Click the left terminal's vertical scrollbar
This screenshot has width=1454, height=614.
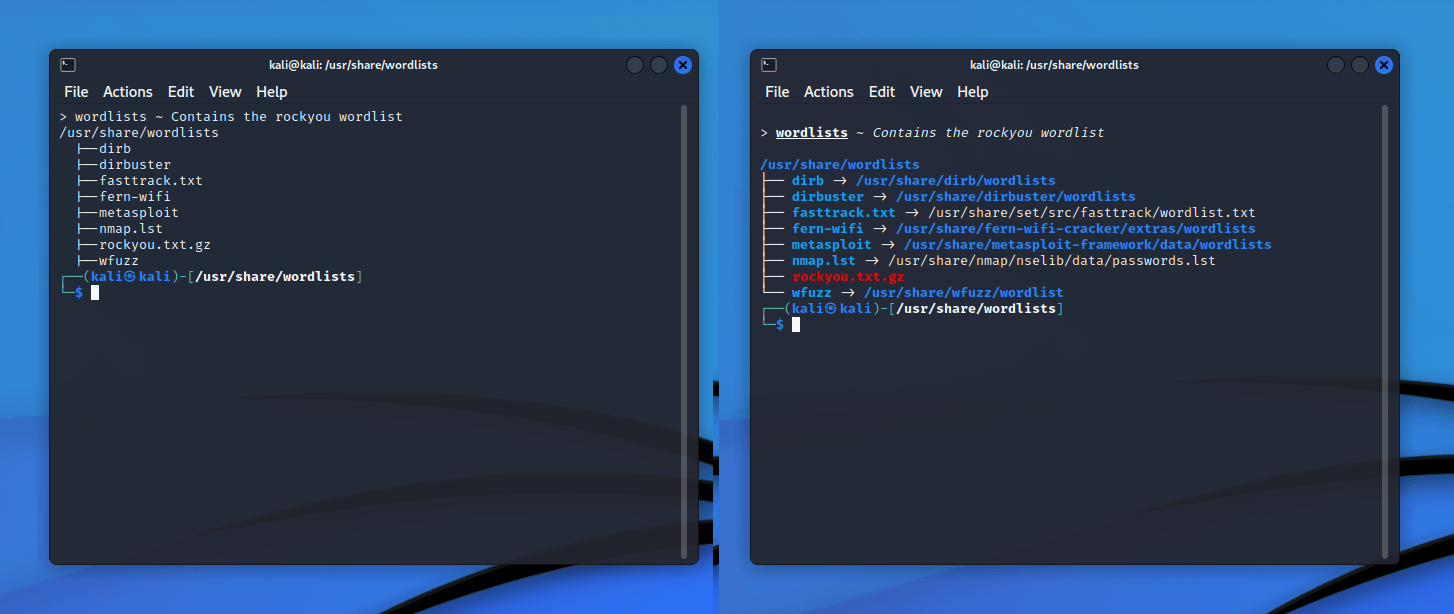[x=684, y=330]
